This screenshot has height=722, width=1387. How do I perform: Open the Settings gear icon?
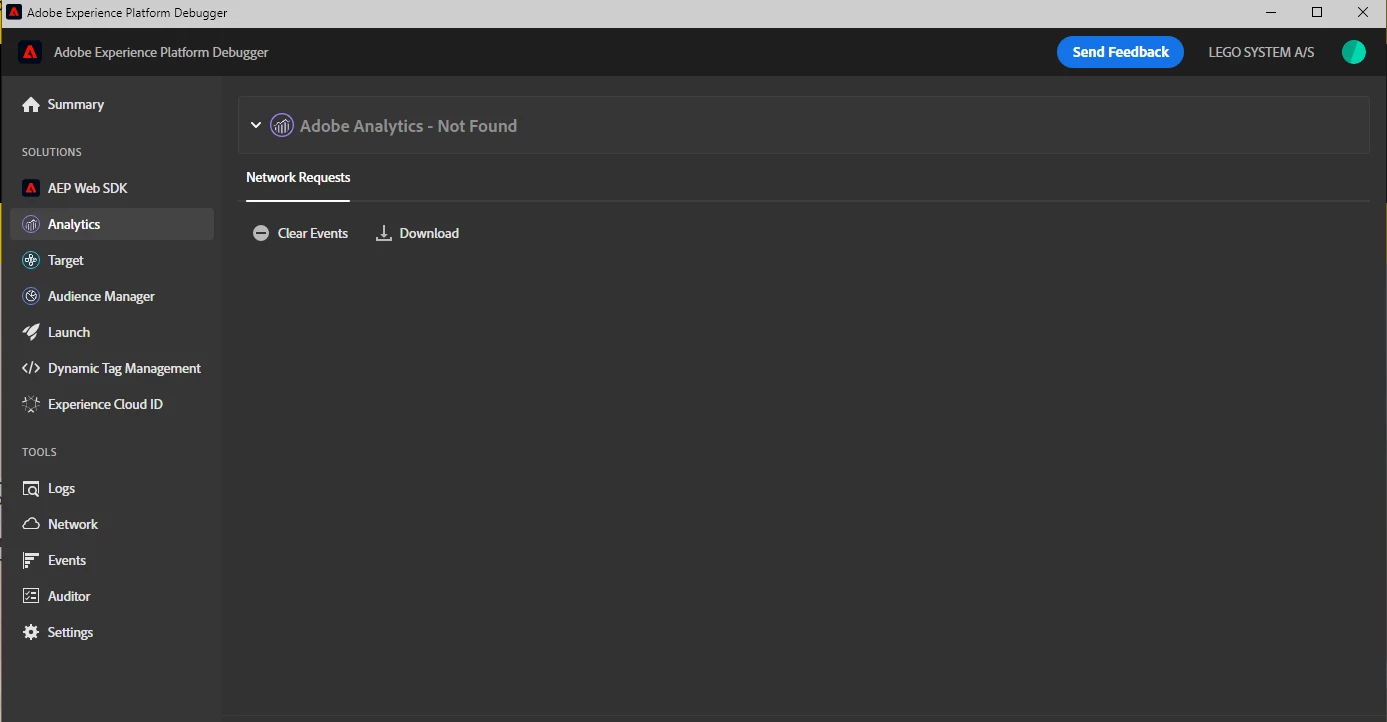coord(31,632)
